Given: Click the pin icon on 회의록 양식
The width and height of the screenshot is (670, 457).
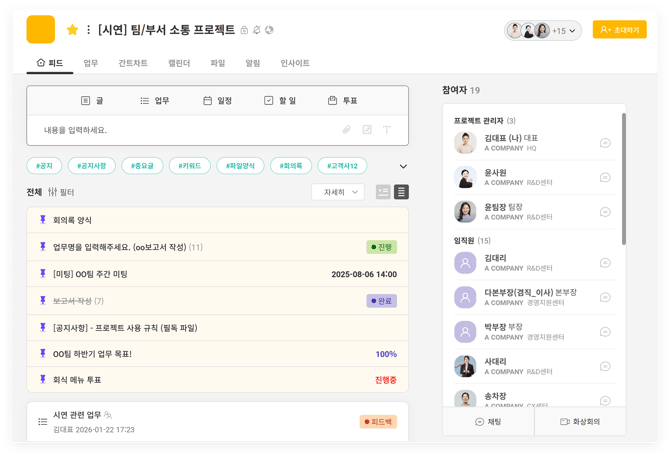Looking at the screenshot, I should point(42,220).
